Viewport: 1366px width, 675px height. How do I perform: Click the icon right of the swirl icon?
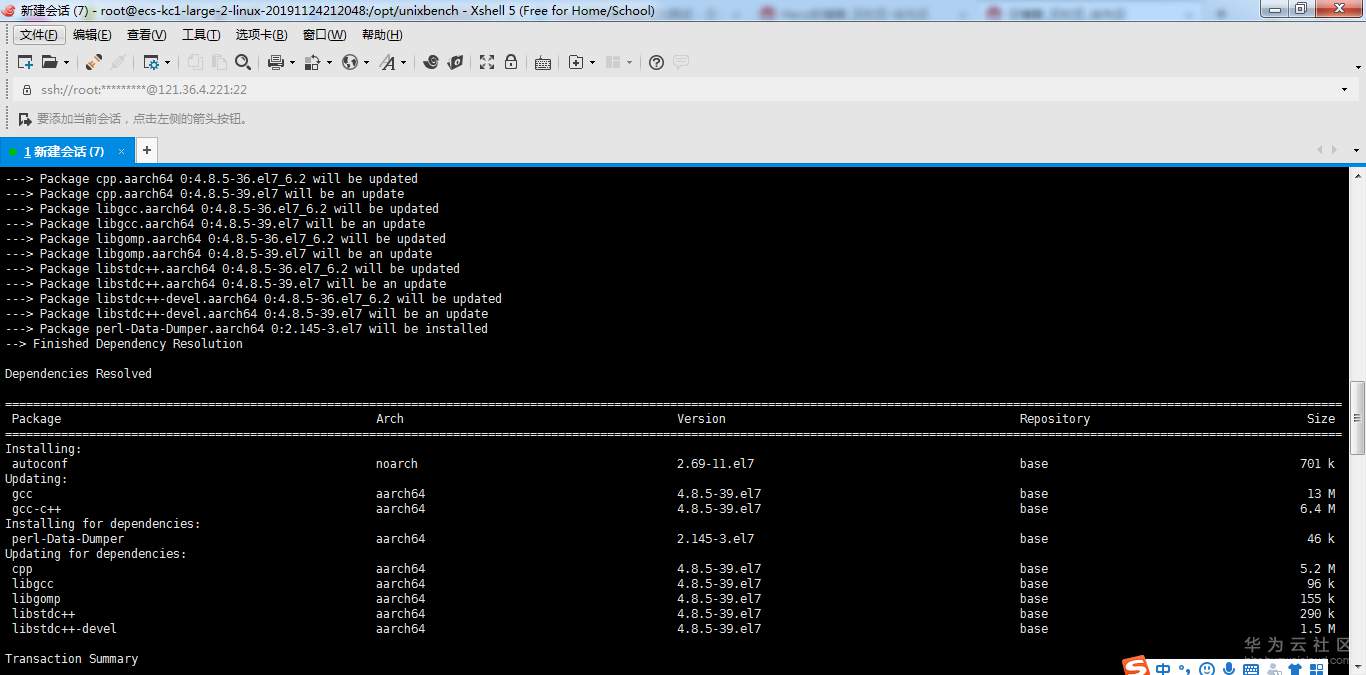coord(455,62)
